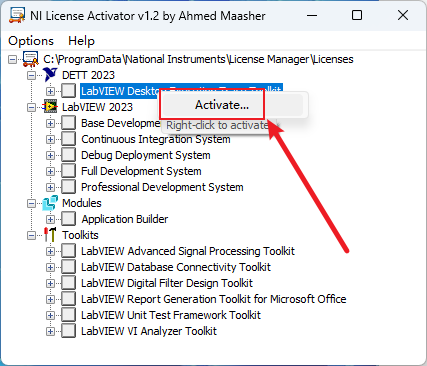
Task: Open the Help menu
Action: click(81, 41)
